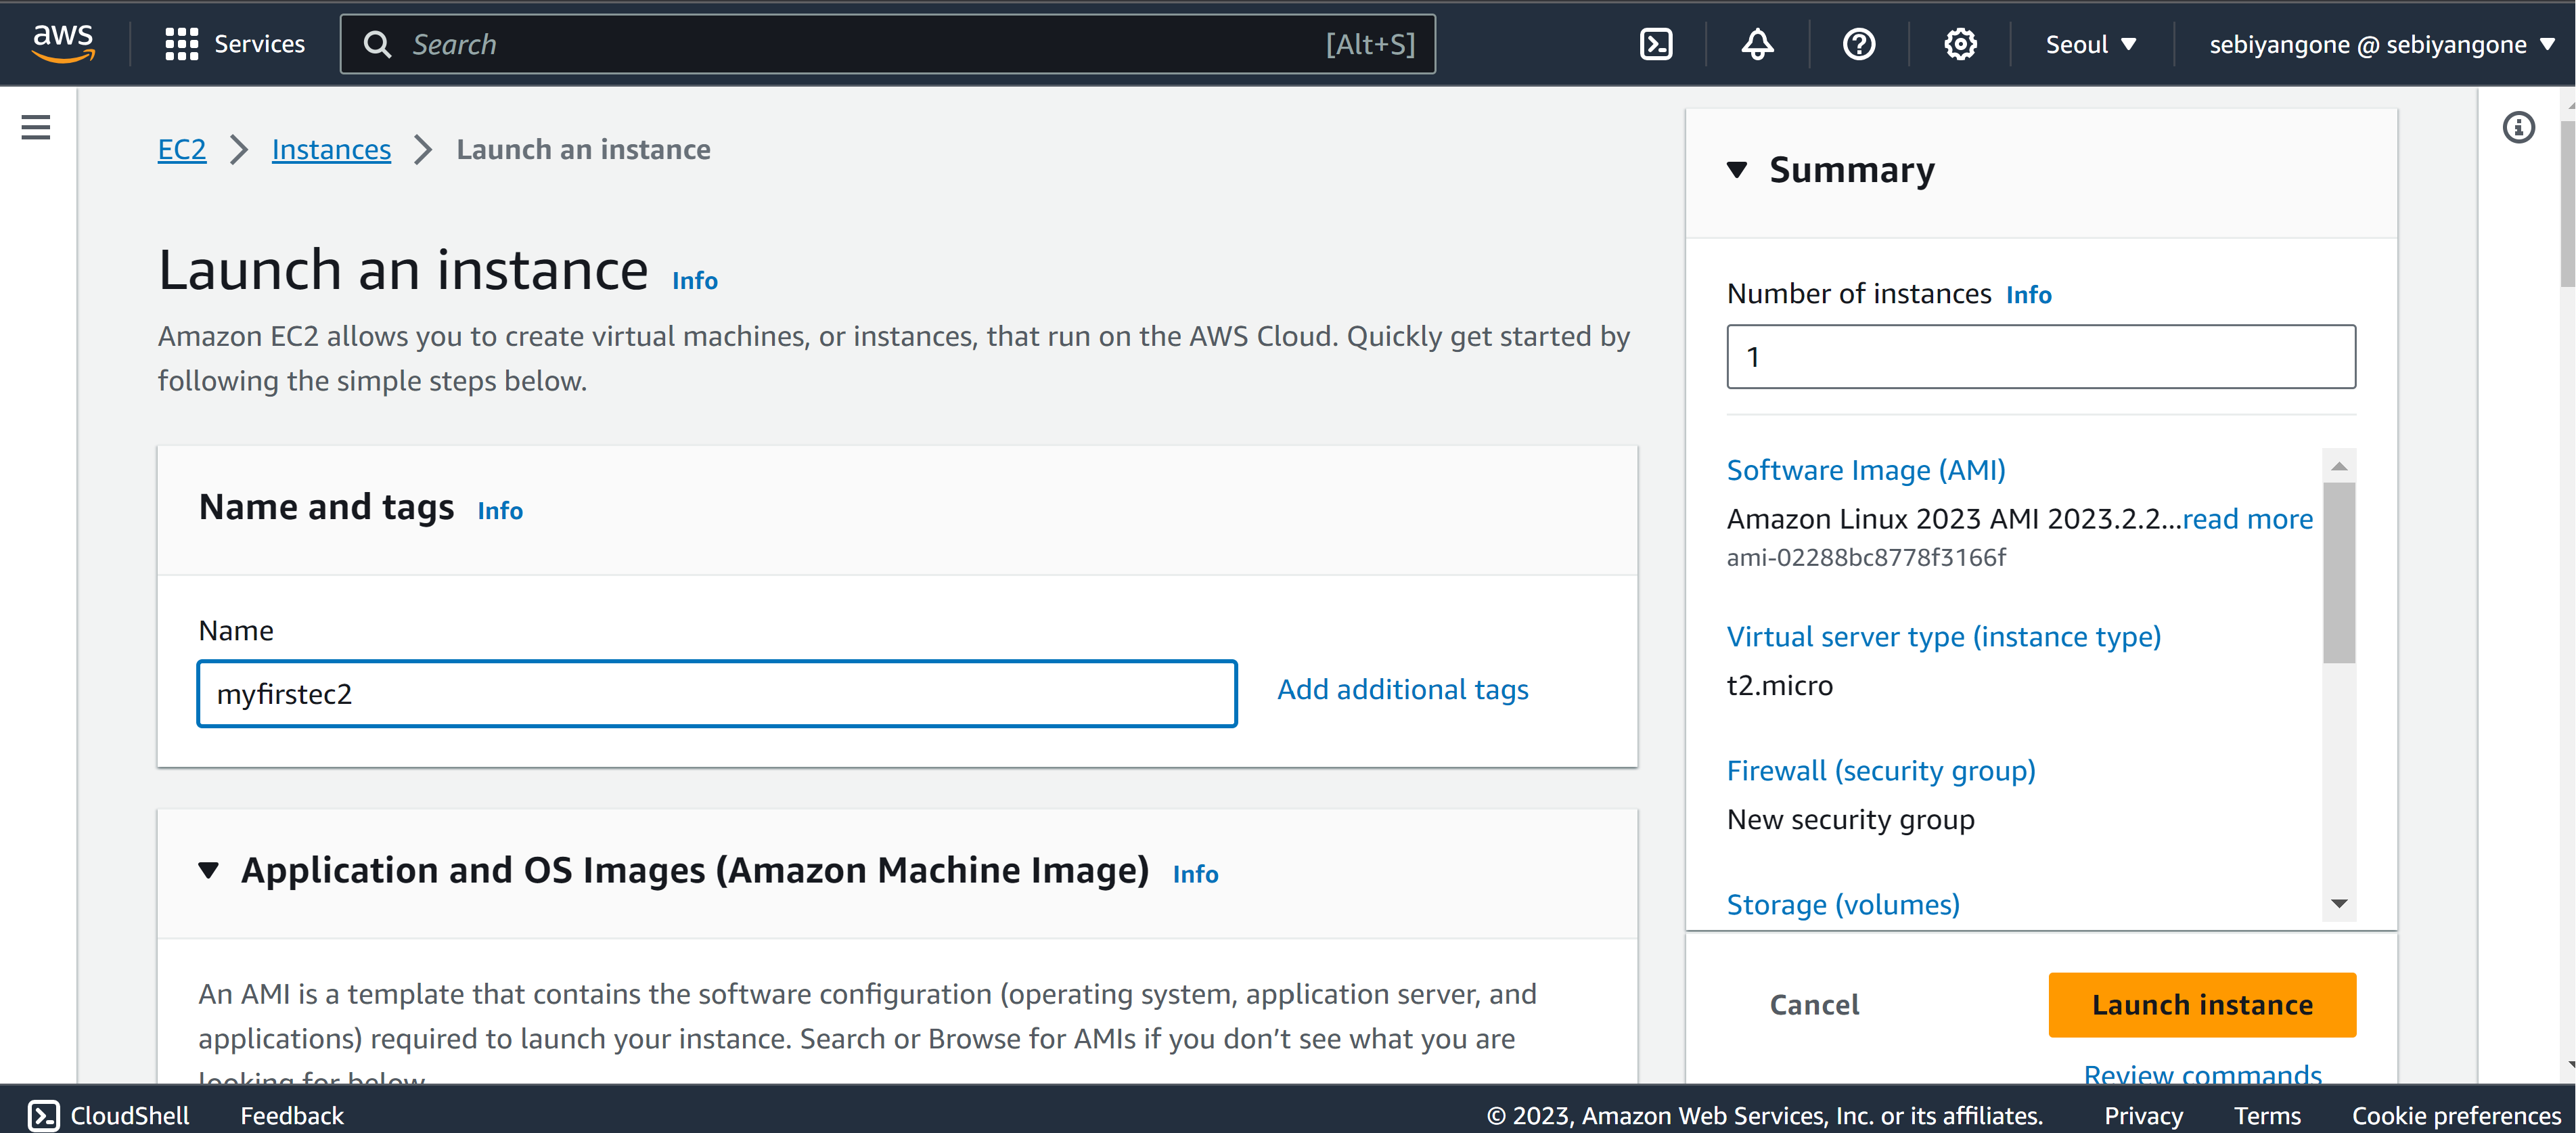Click the Cancel button
The height and width of the screenshot is (1133, 2576).
[1814, 1004]
